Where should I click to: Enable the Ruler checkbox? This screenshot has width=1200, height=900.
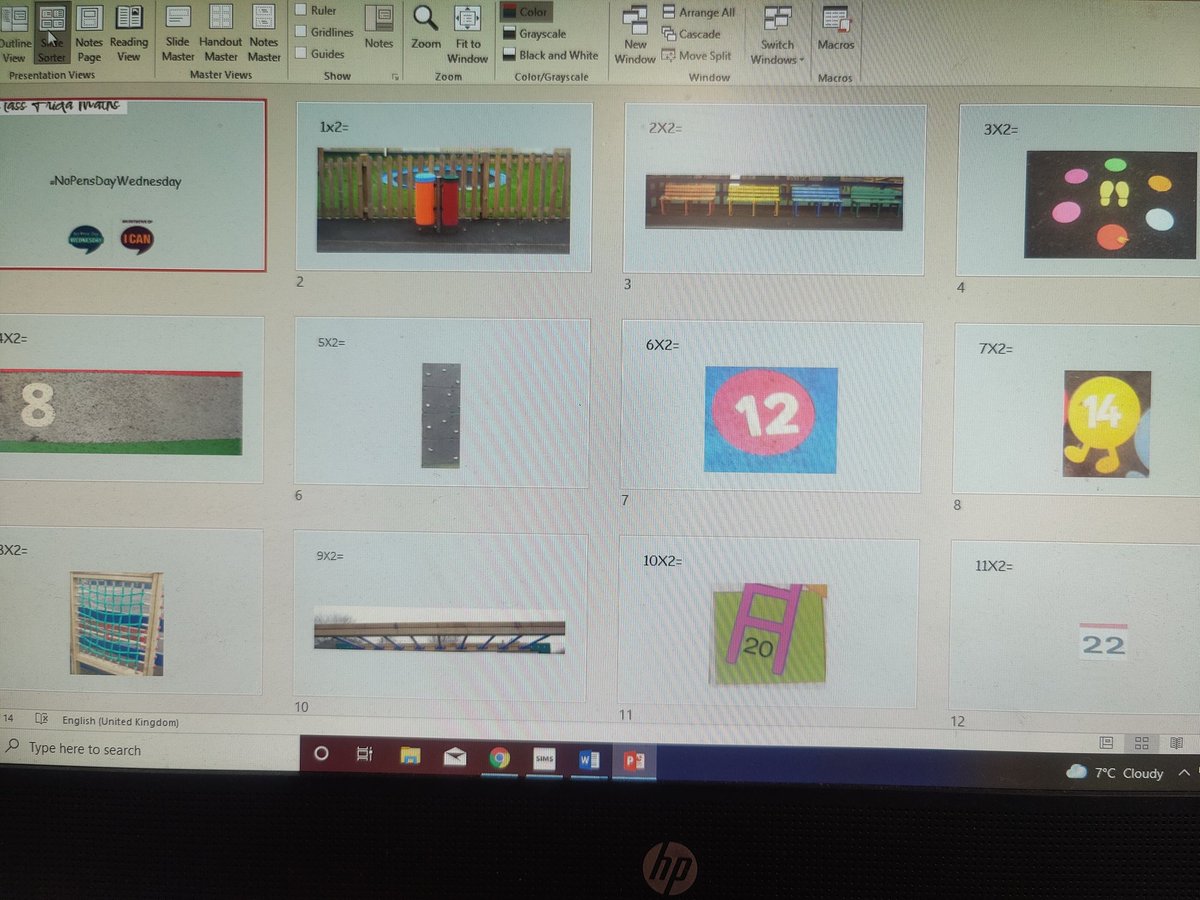315,10
